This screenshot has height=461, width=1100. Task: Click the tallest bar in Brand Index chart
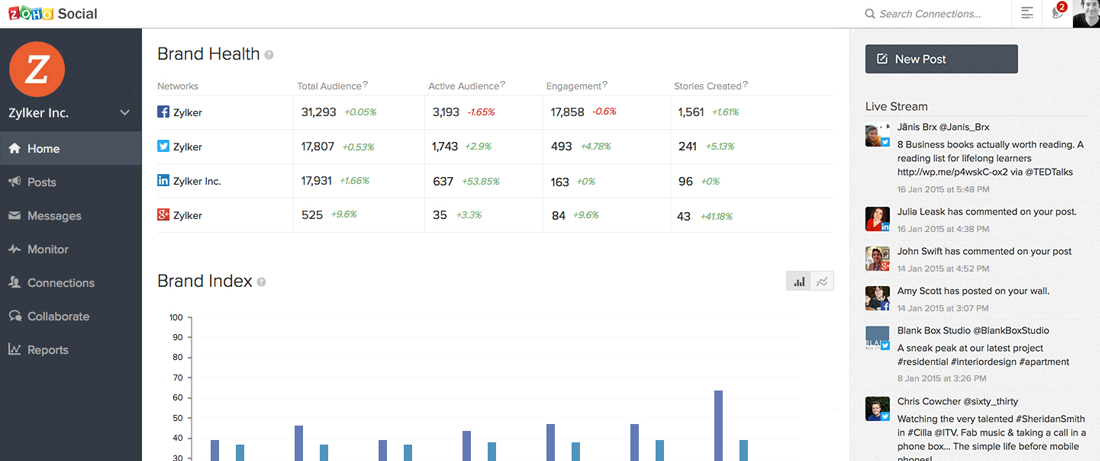click(718, 425)
